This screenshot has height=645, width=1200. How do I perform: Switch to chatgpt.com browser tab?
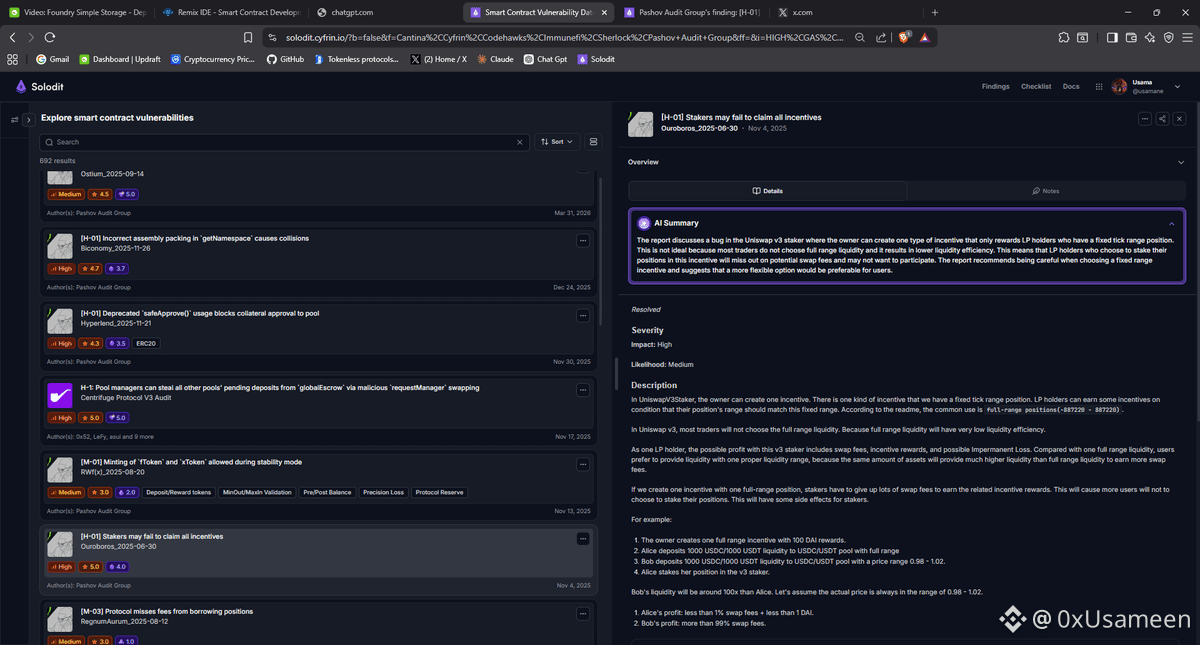(383, 12)
